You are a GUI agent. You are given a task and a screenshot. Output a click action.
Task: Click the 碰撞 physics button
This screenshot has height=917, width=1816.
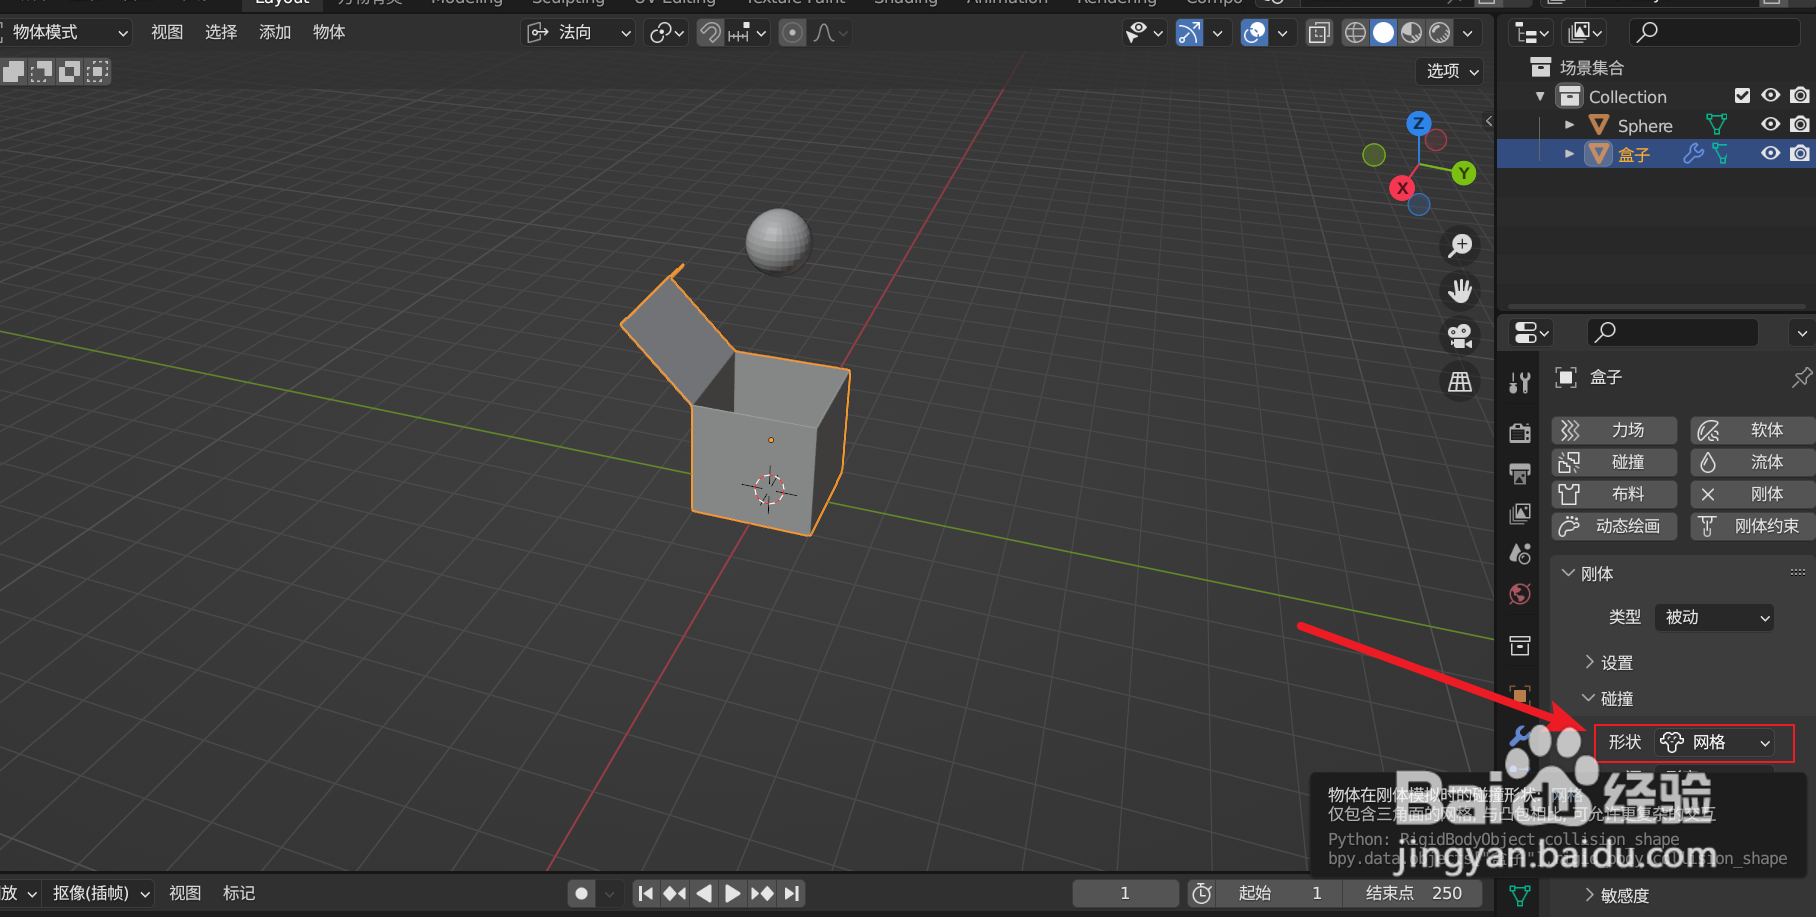(x=1614, y=462)
